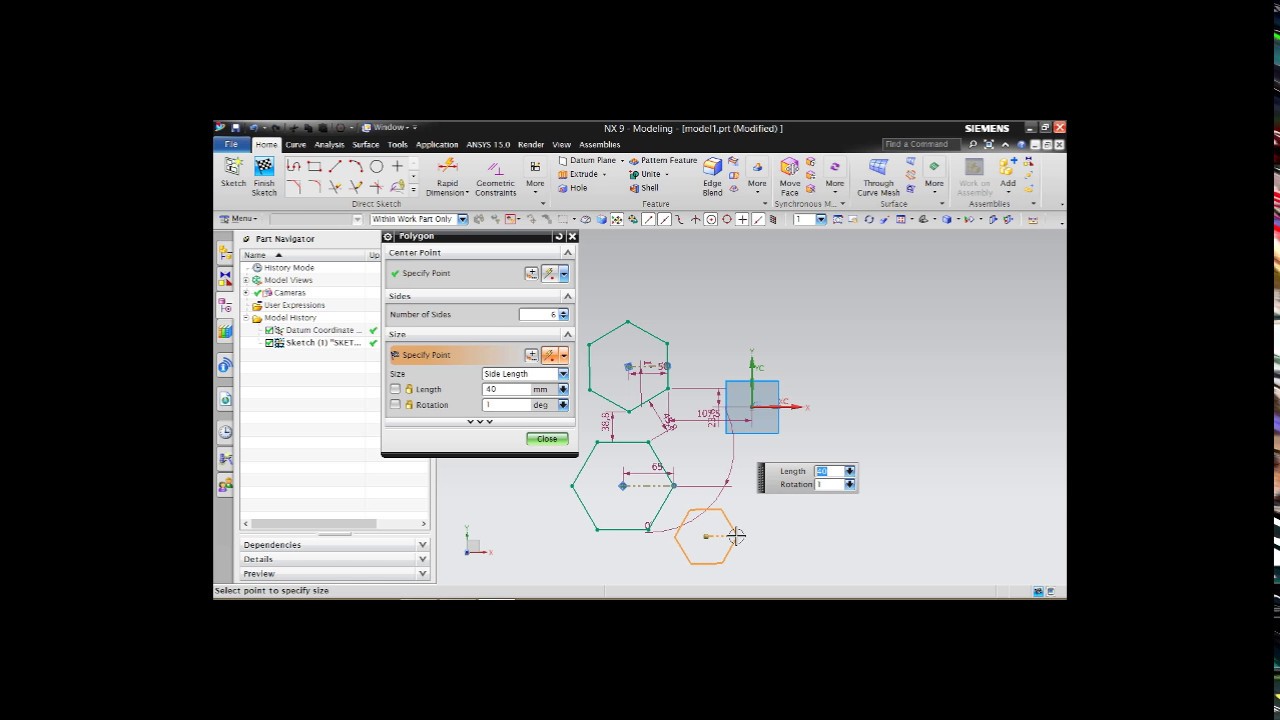
Task: Click the Polygon dialog reset arrow
Action: (559, 237)
